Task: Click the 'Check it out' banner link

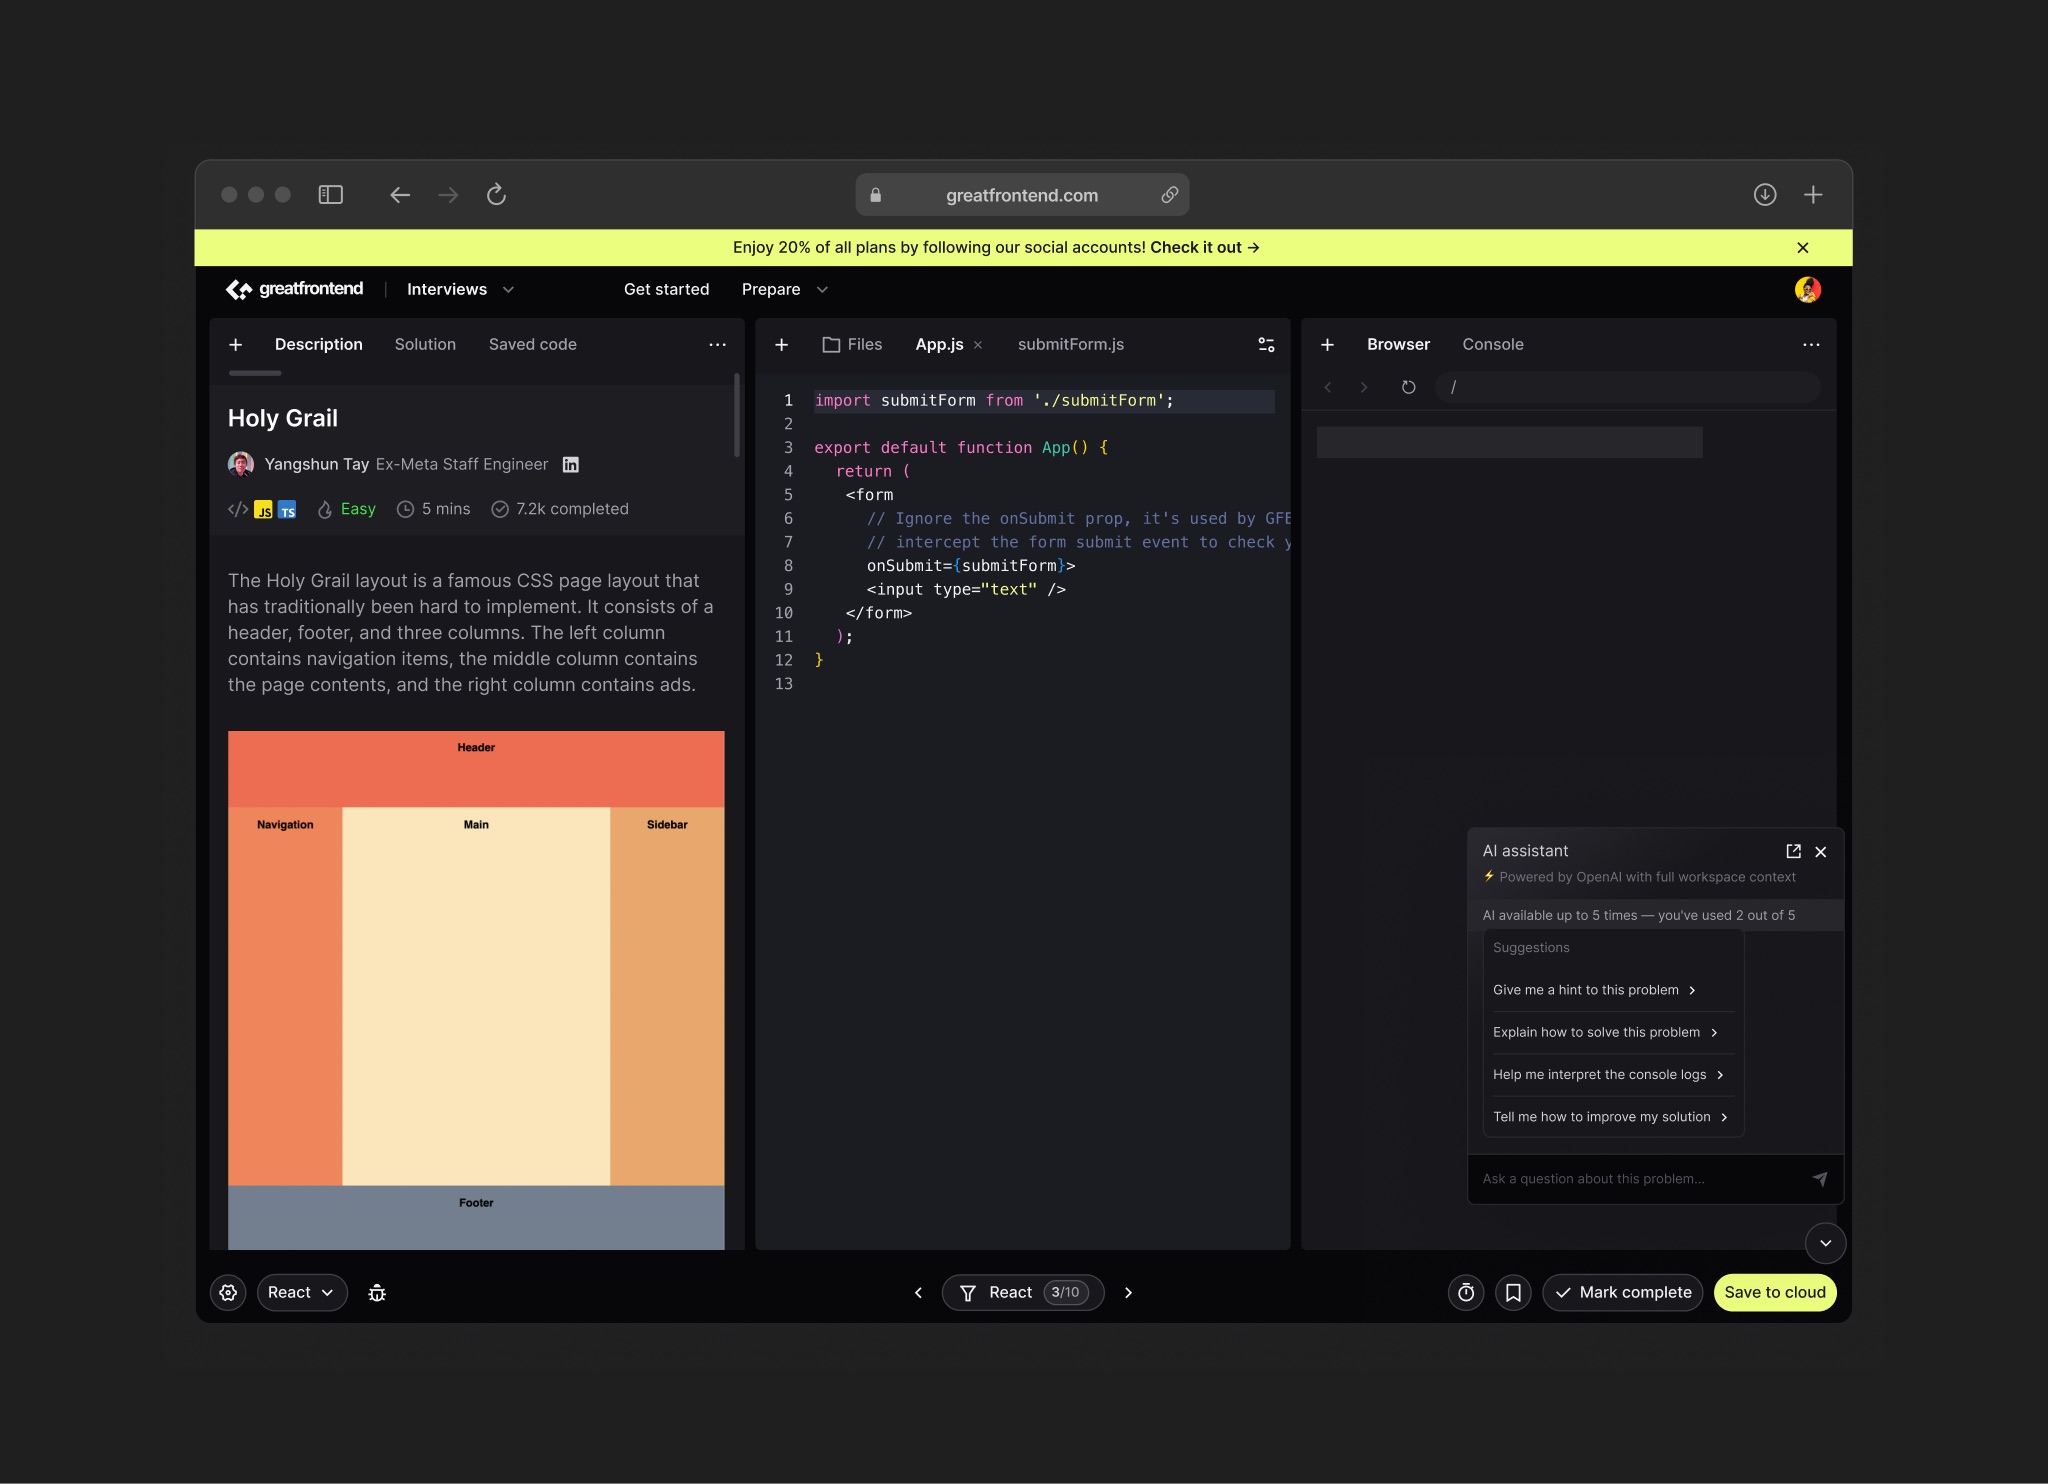Action: [x=1204, y=248]
